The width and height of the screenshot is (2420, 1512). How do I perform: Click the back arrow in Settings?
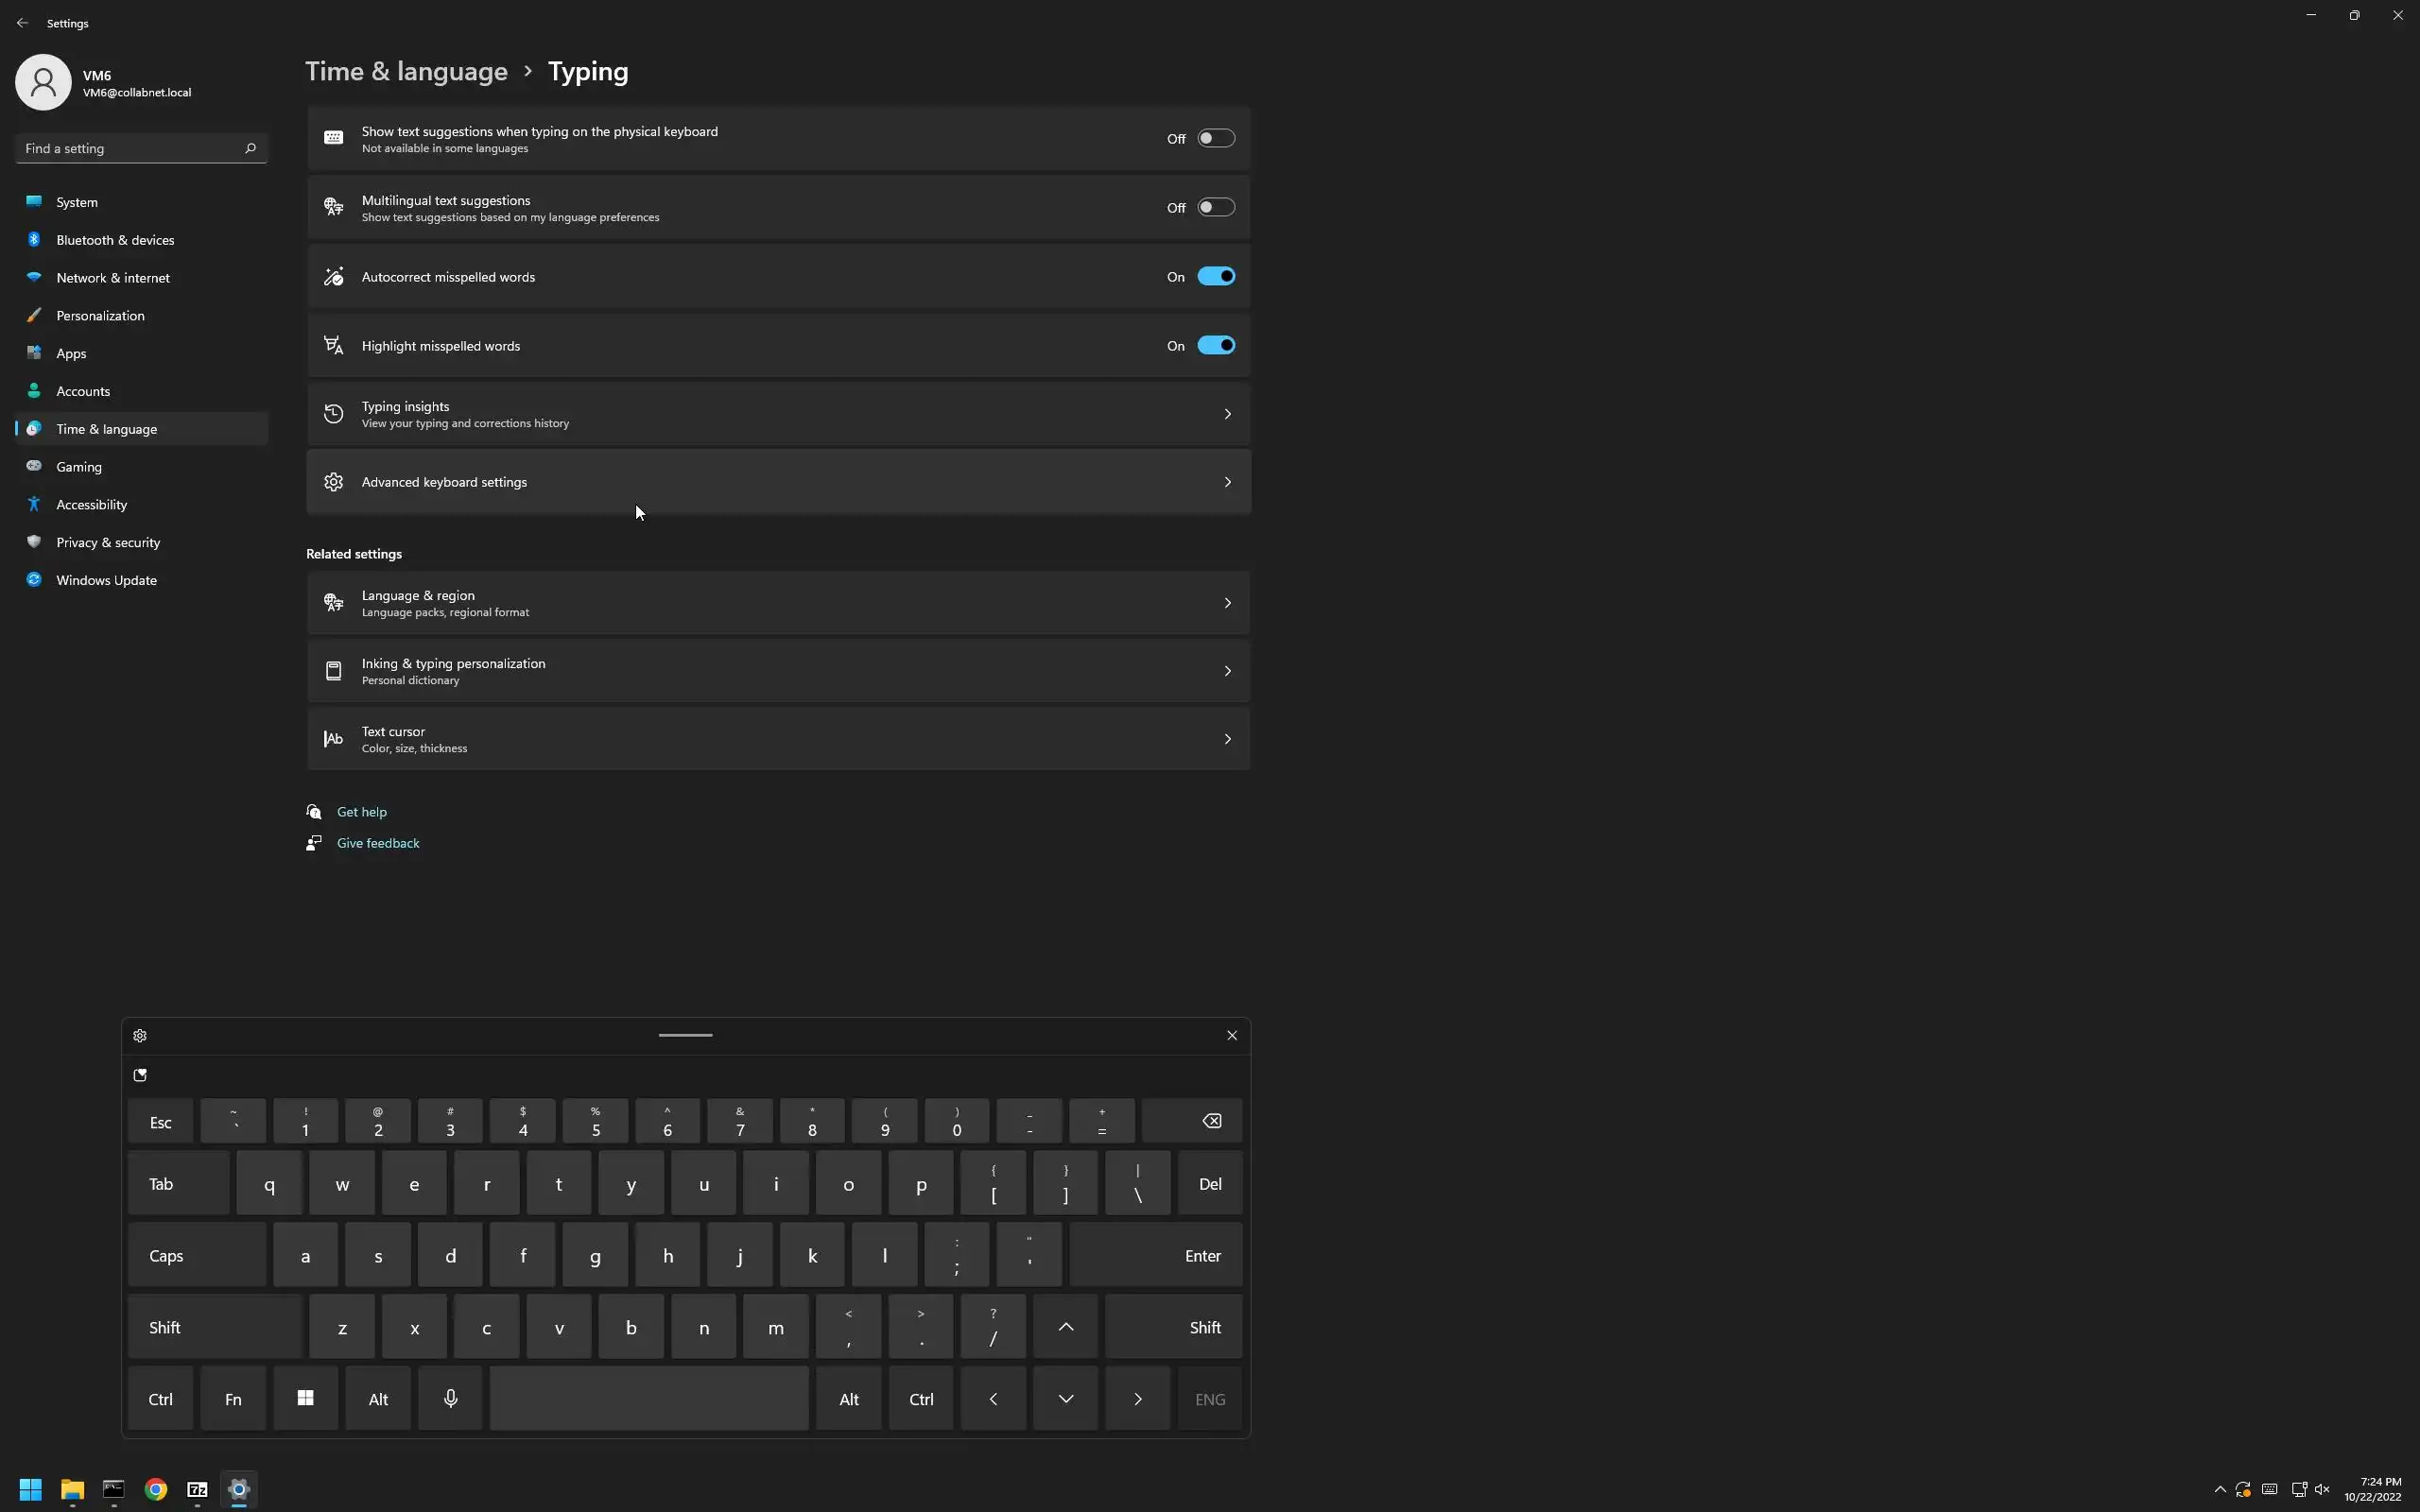click(x=22, y=23)
